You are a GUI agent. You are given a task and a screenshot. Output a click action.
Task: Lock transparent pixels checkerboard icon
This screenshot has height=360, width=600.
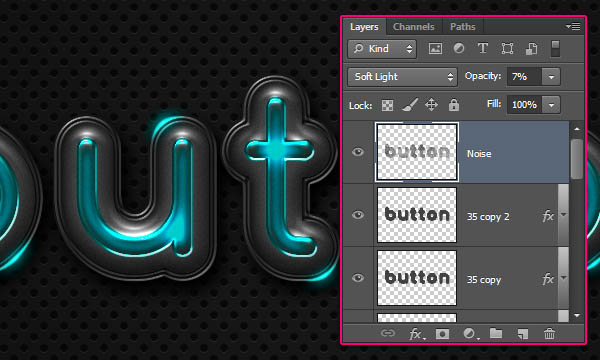coord(387,105)
